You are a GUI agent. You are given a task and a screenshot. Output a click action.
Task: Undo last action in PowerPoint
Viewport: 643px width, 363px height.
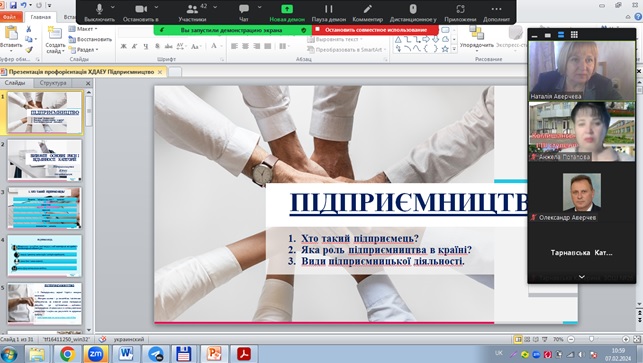coord(24,5)
